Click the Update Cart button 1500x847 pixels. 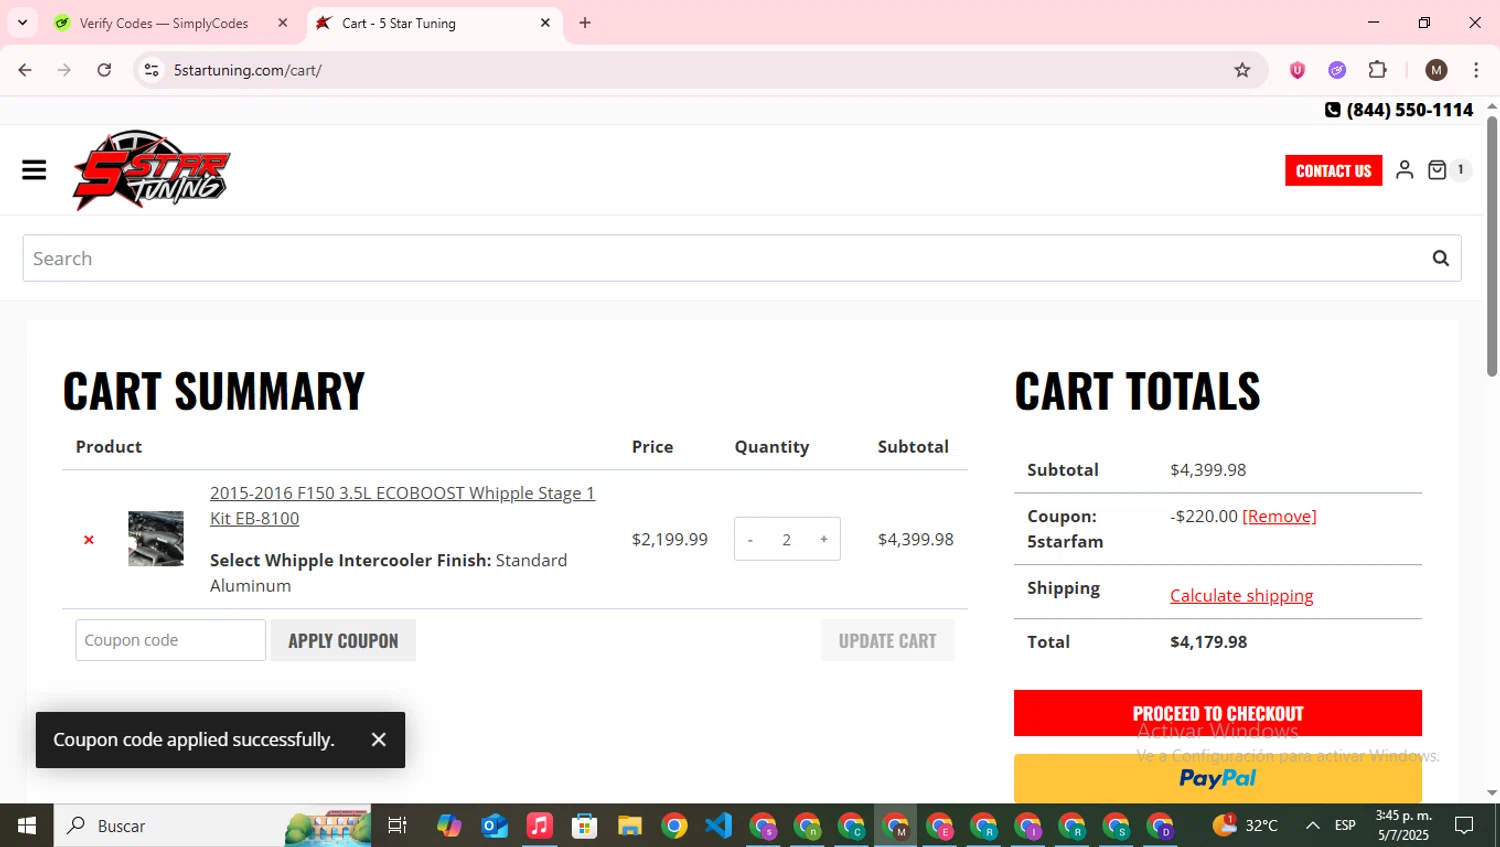coord(888,641)
